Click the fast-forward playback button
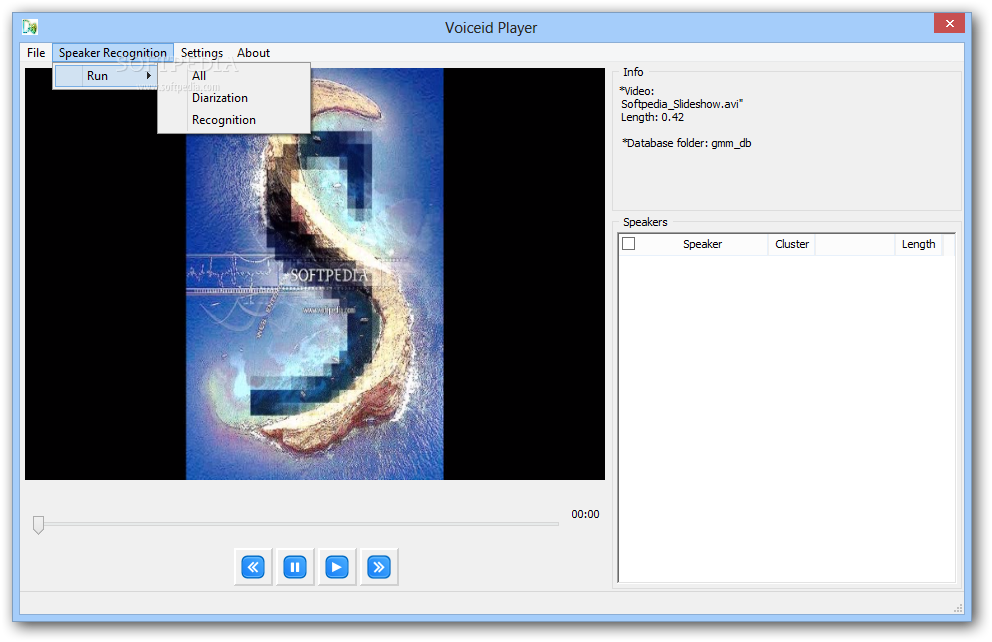Image resolution: width=992 pixels, height=642 pixels. click(x=378, y=567)
